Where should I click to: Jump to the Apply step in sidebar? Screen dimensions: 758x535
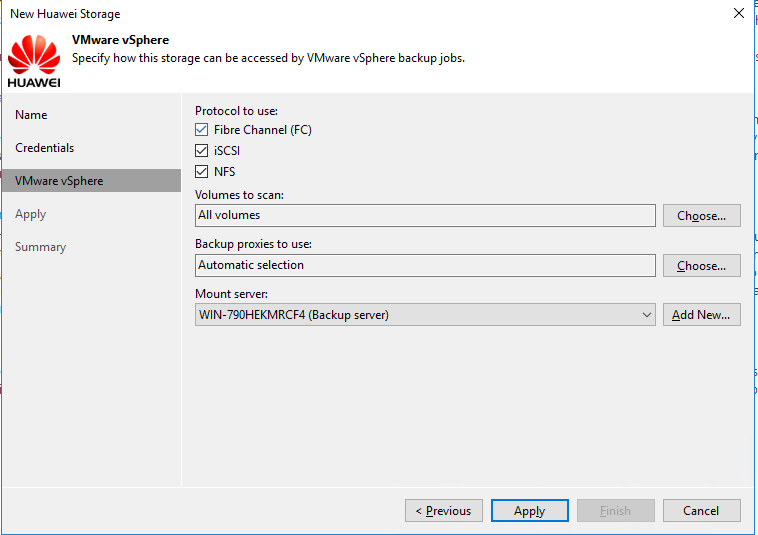tap(30, 214)
